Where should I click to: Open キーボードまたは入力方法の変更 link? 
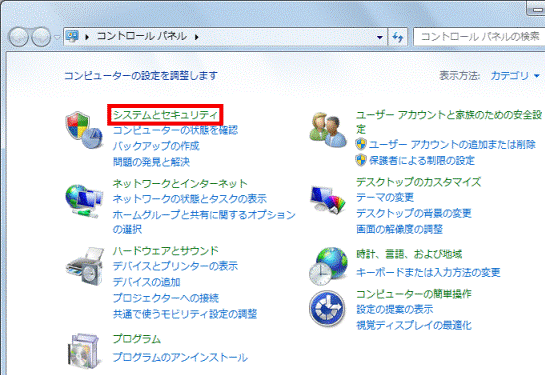[428, 272]
